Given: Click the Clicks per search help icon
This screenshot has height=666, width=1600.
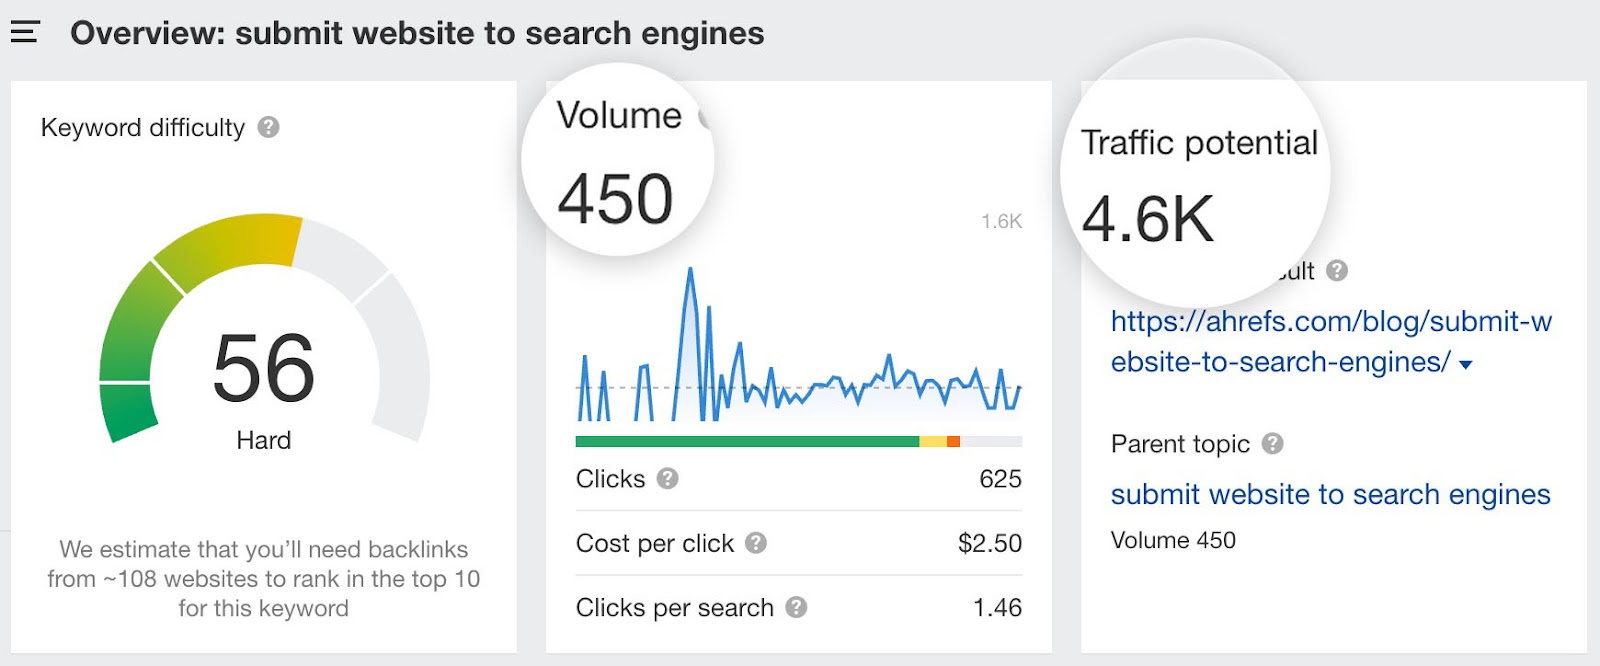Looking at the screenshot, I should (x=796, y=607).
